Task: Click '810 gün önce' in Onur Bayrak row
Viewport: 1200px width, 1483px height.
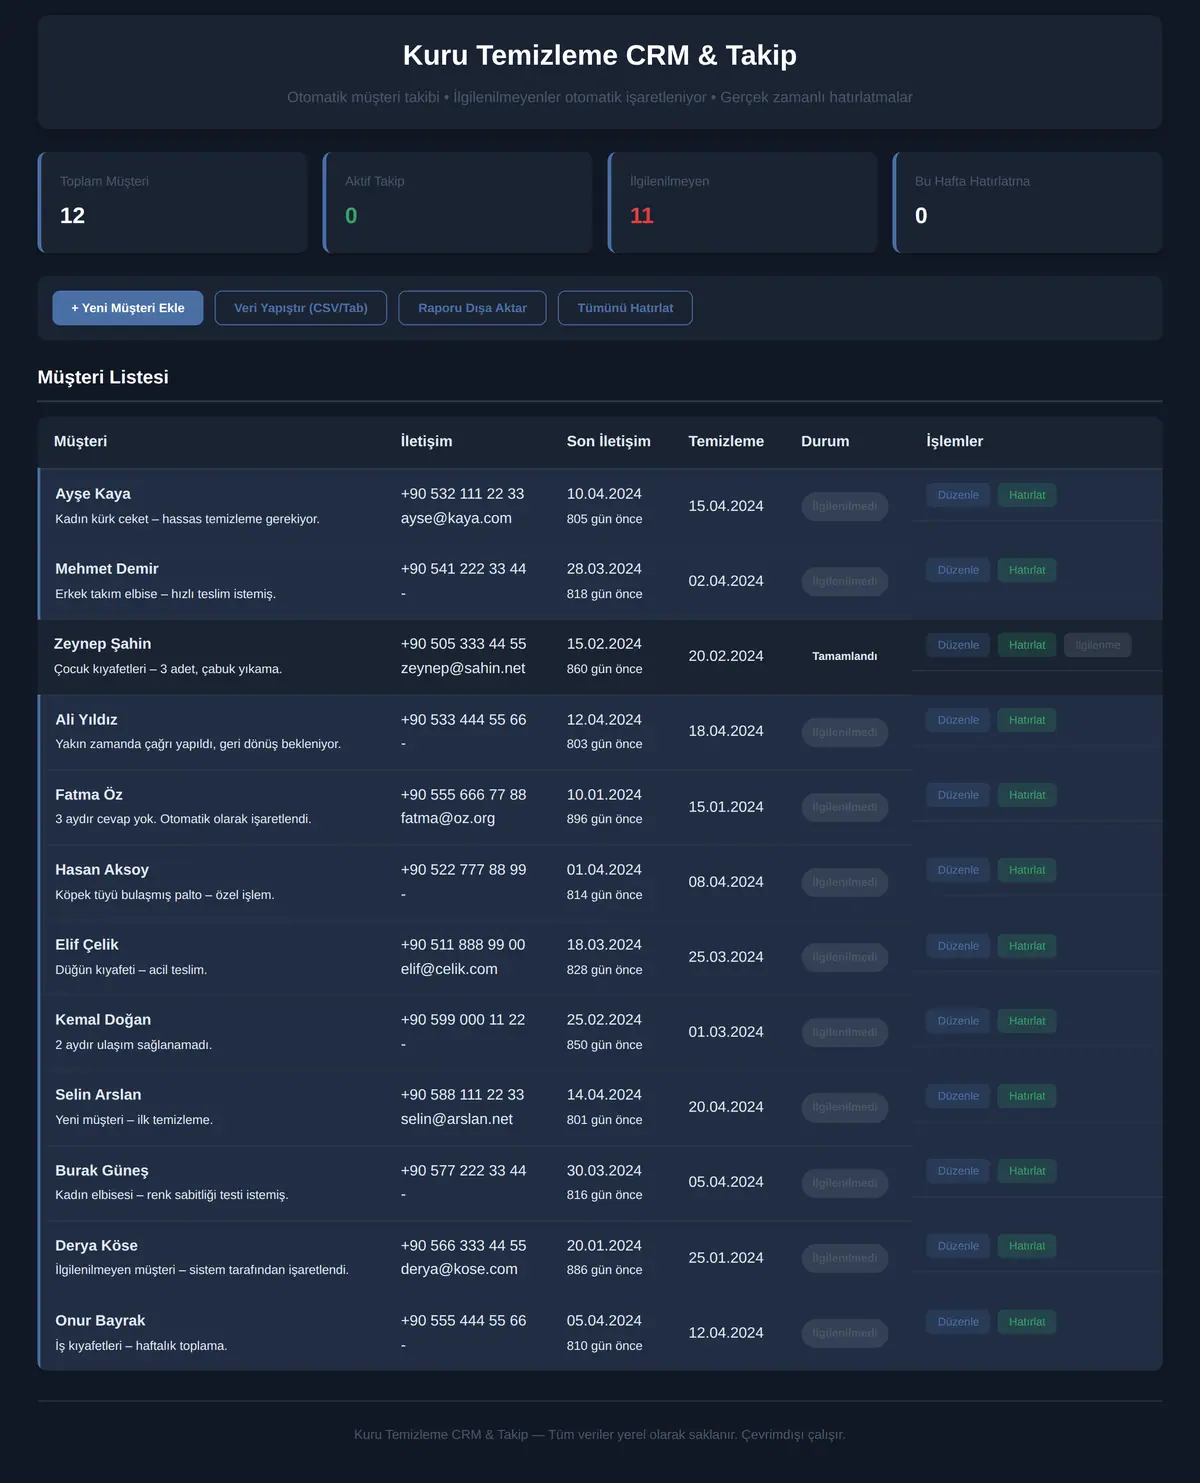Action: click(x=605, y=1346)
